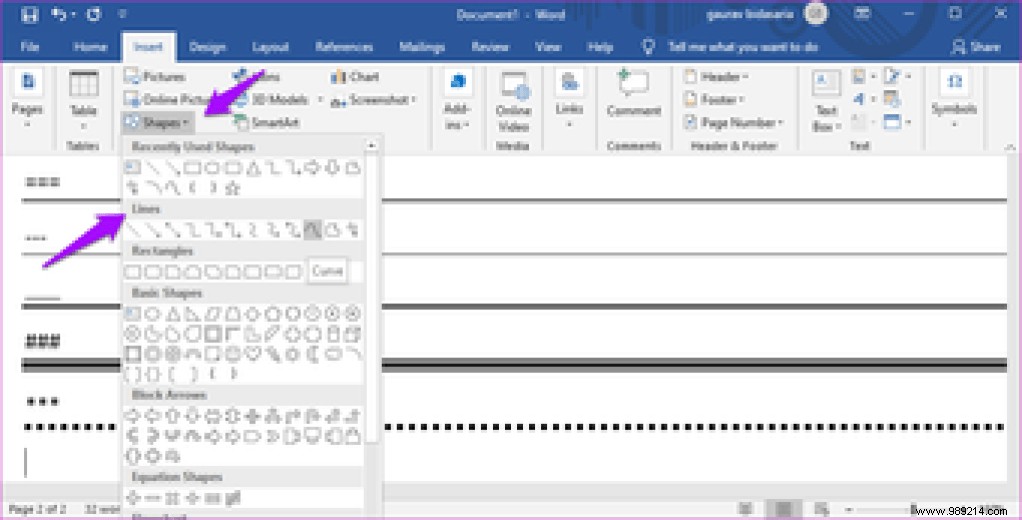The height and width of the screenshot is (520, 1022).
Task: Pick the Rounded Rectangle under Rectangles
Action: tap(153, 271)
